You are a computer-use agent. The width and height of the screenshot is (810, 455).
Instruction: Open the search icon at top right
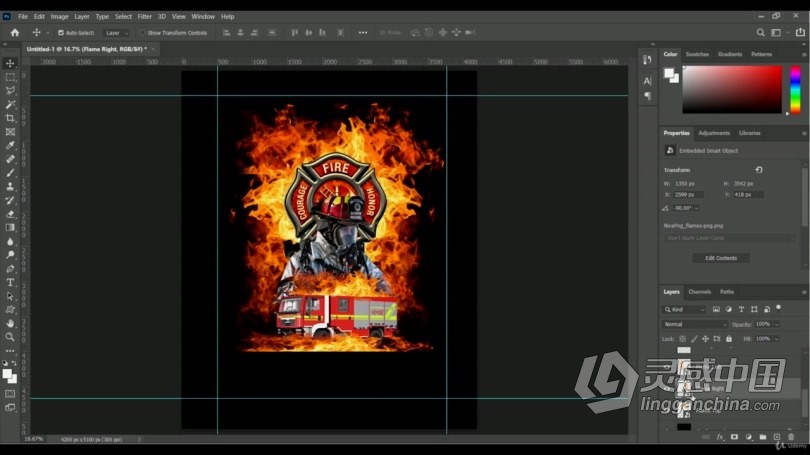click(760, 33)
